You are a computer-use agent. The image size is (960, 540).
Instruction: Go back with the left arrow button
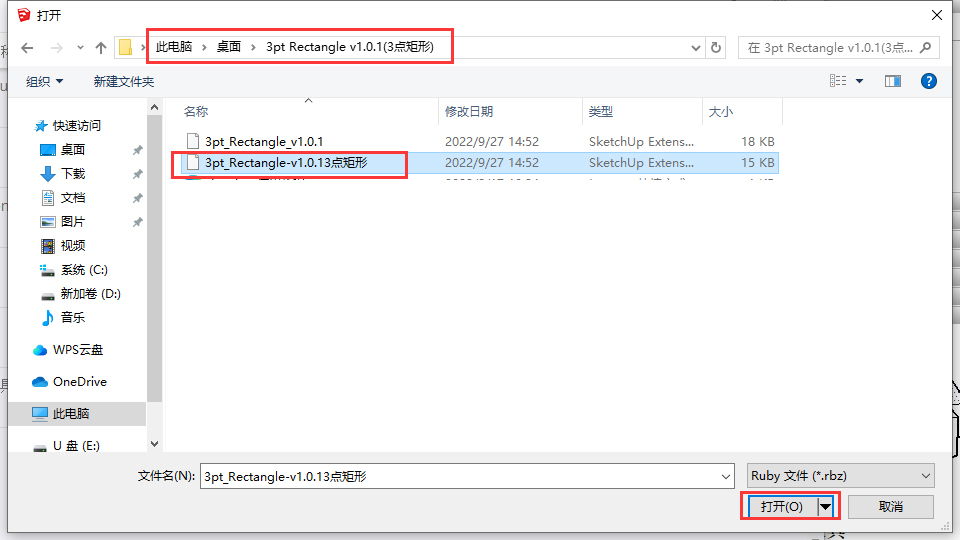(x=27, y=48)
